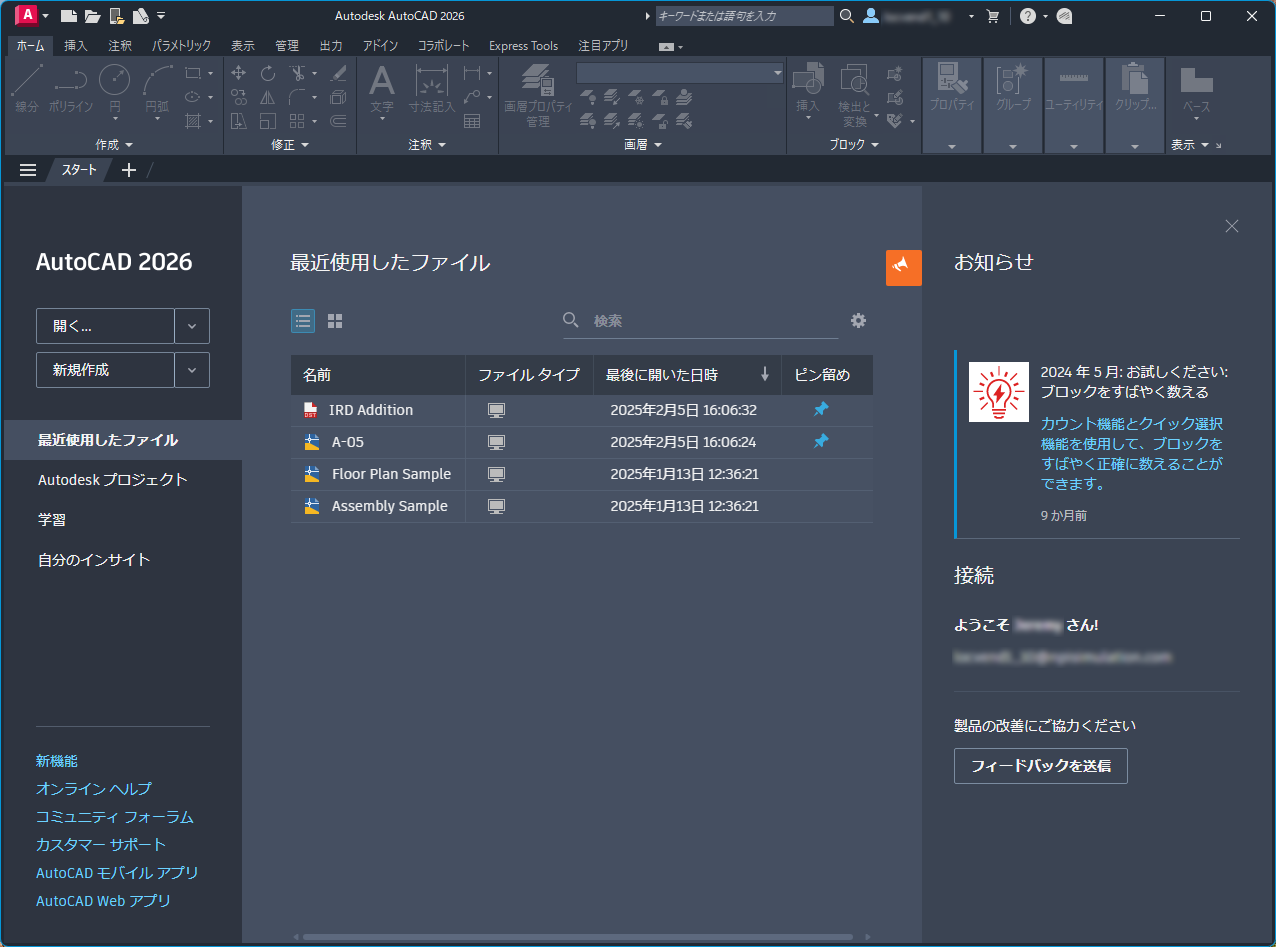Close the お知らせ panel with the X
This screenshot has height=947, width=1276.
[x=1232, y=226]
